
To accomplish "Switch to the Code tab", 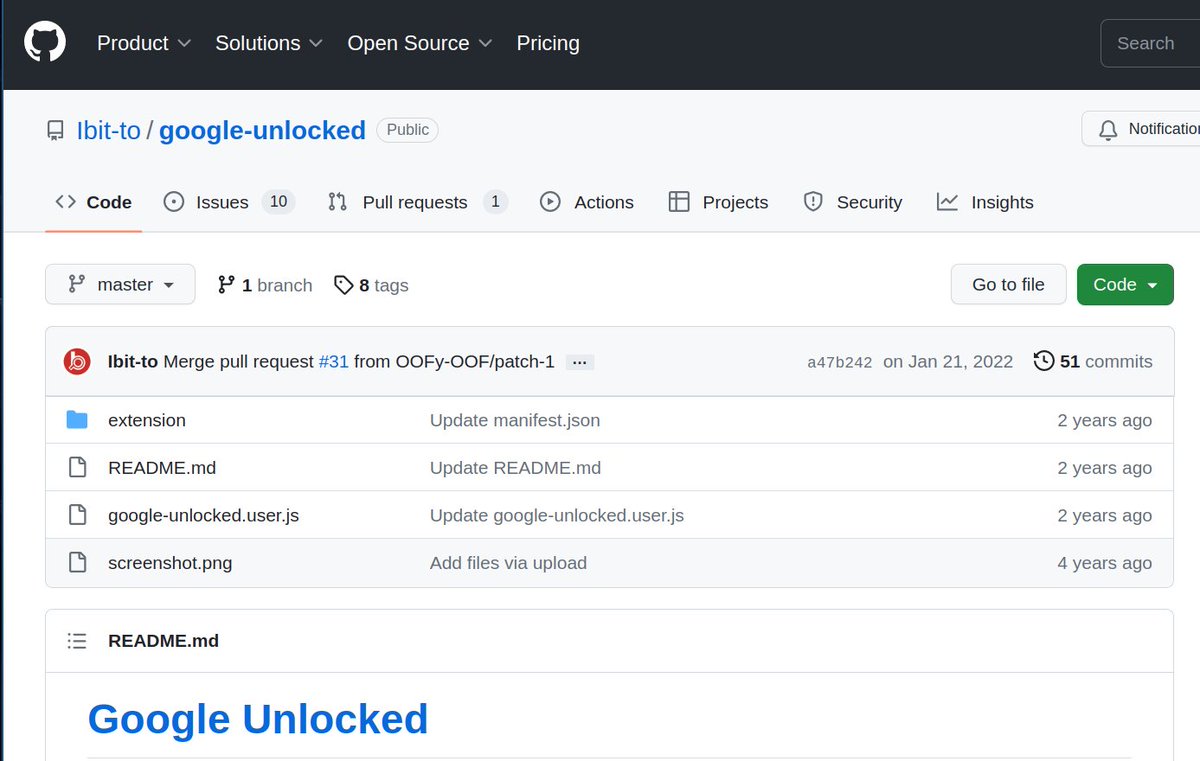I will click(x=94, y=202).
